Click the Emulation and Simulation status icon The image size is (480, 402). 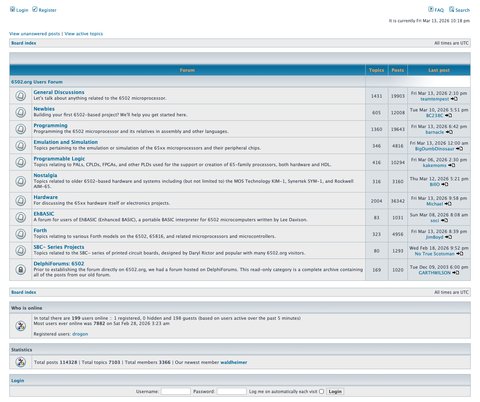pyautogui.click(x=21, y=146)
